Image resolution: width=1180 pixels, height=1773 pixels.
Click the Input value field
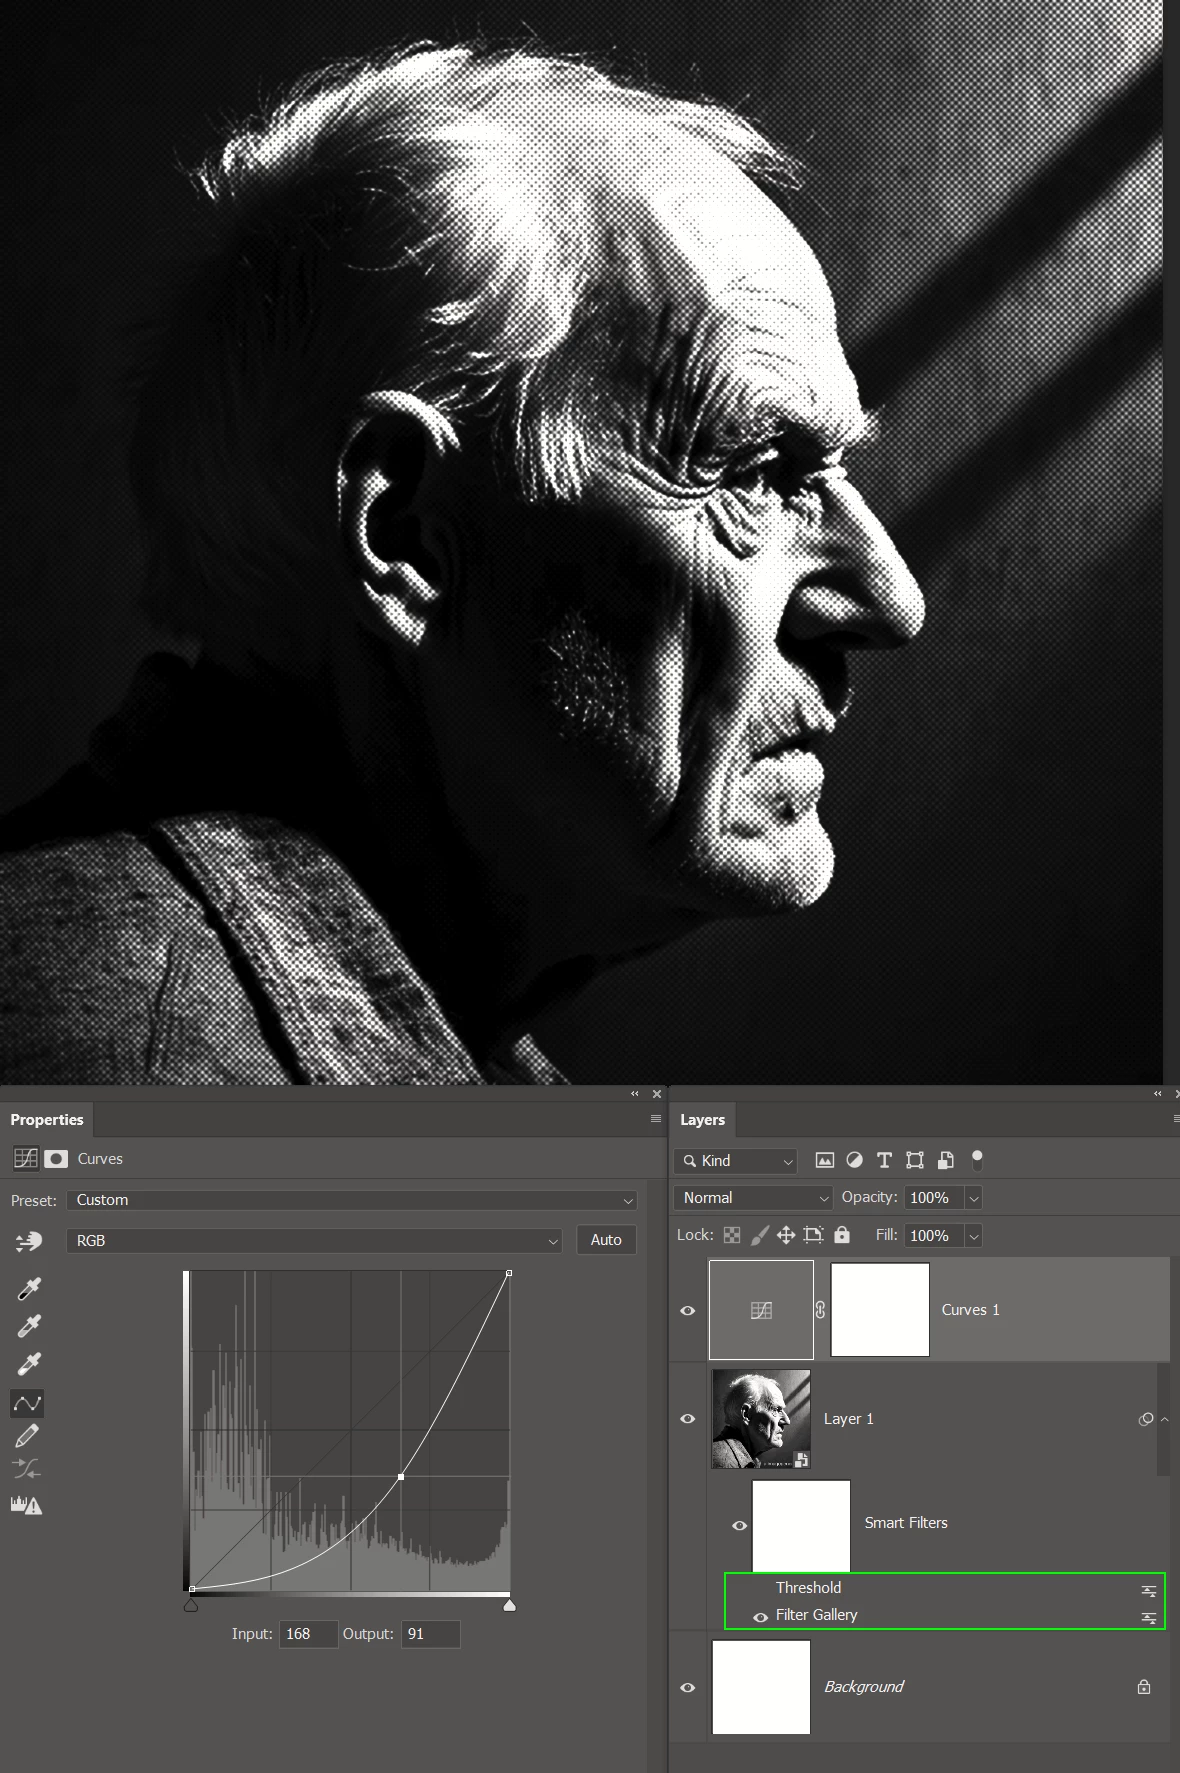308,1634
